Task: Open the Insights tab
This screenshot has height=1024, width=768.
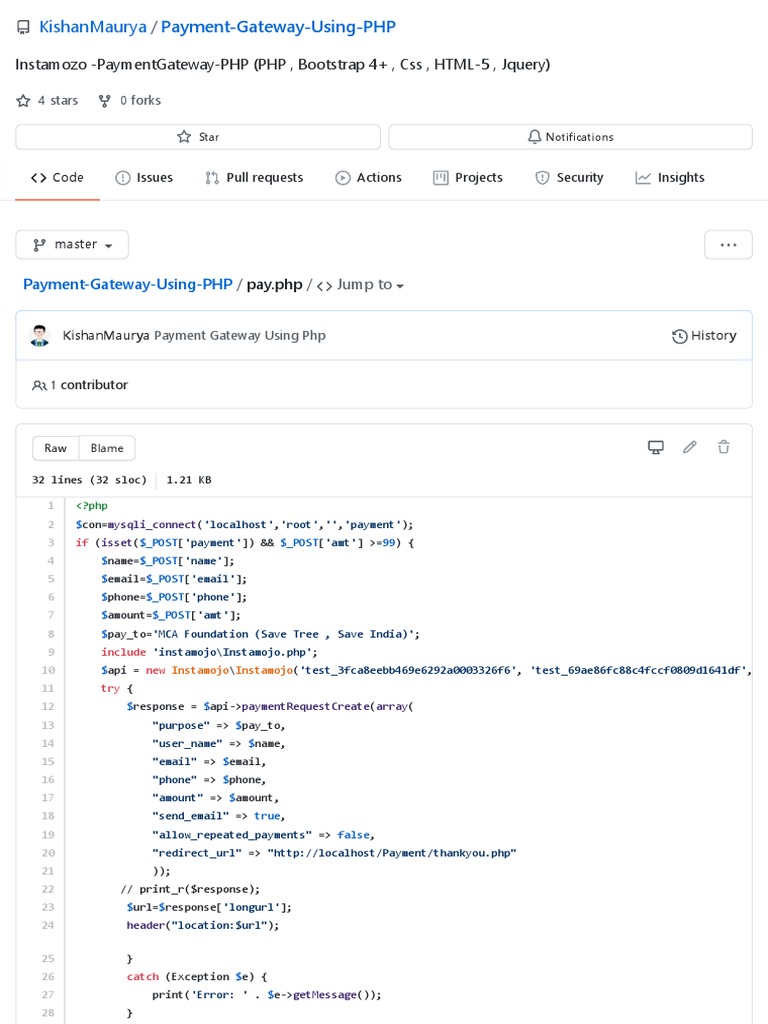Action: (670, 178)
